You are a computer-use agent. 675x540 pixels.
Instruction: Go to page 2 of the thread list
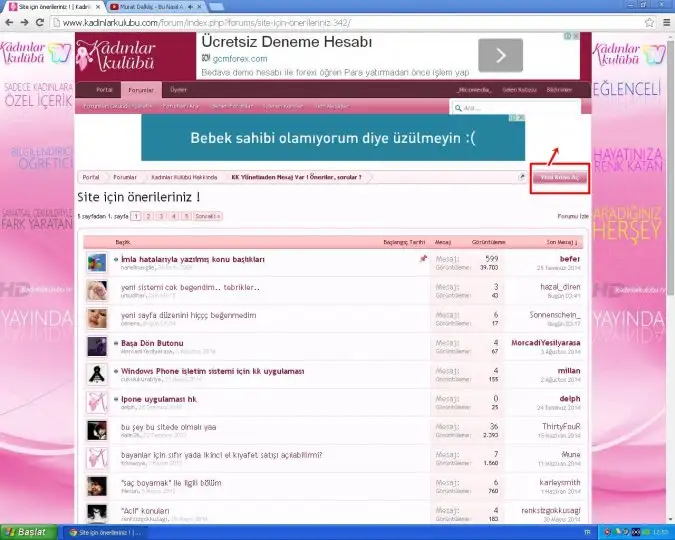148,216
